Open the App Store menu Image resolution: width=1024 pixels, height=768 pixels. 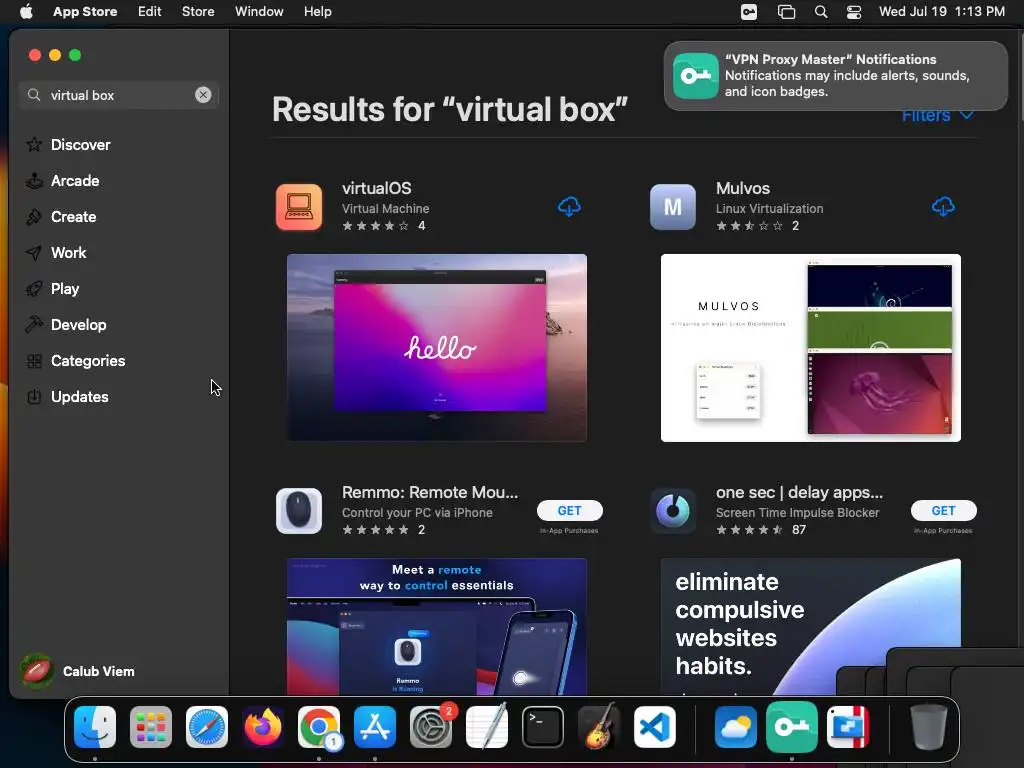[x=85, y=12]
